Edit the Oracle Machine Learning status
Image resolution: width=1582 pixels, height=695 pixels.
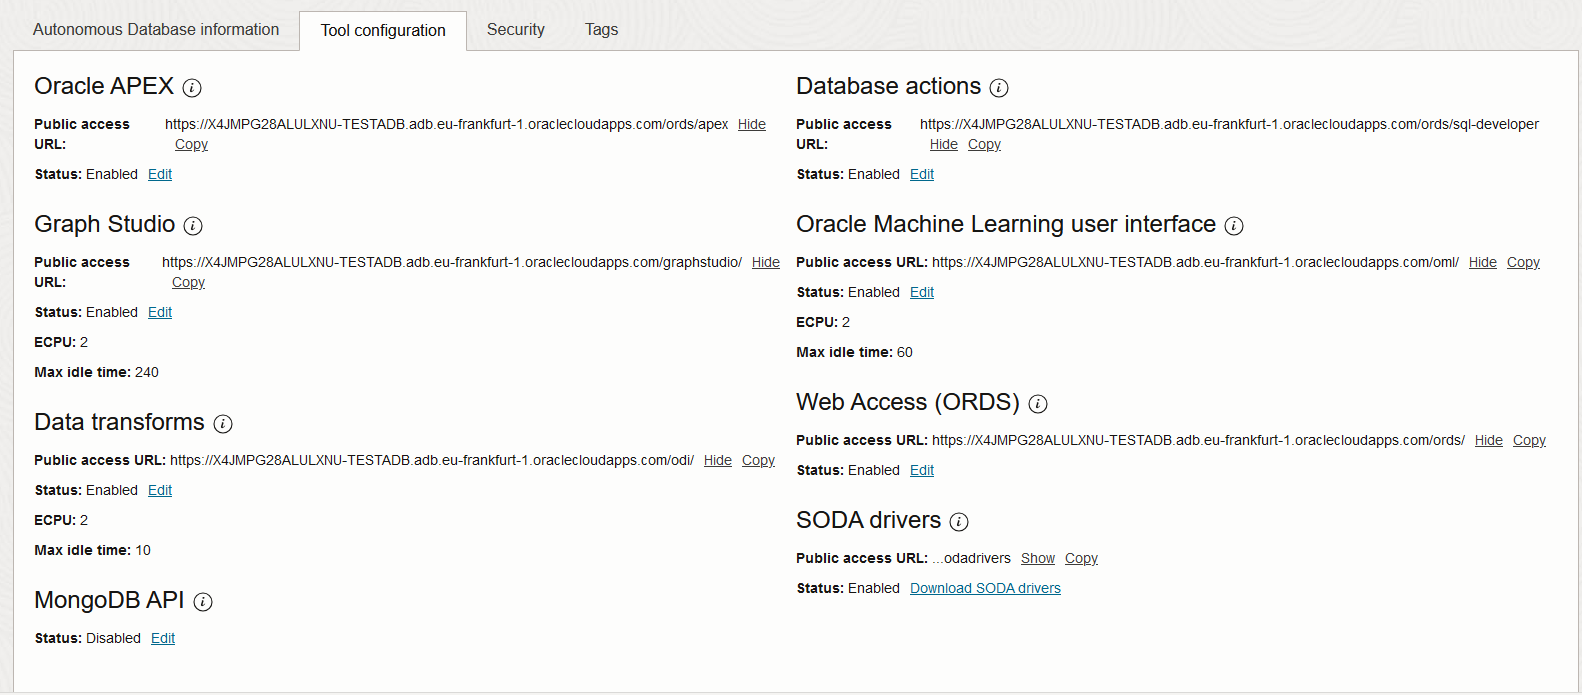click(x=922, y=292)
